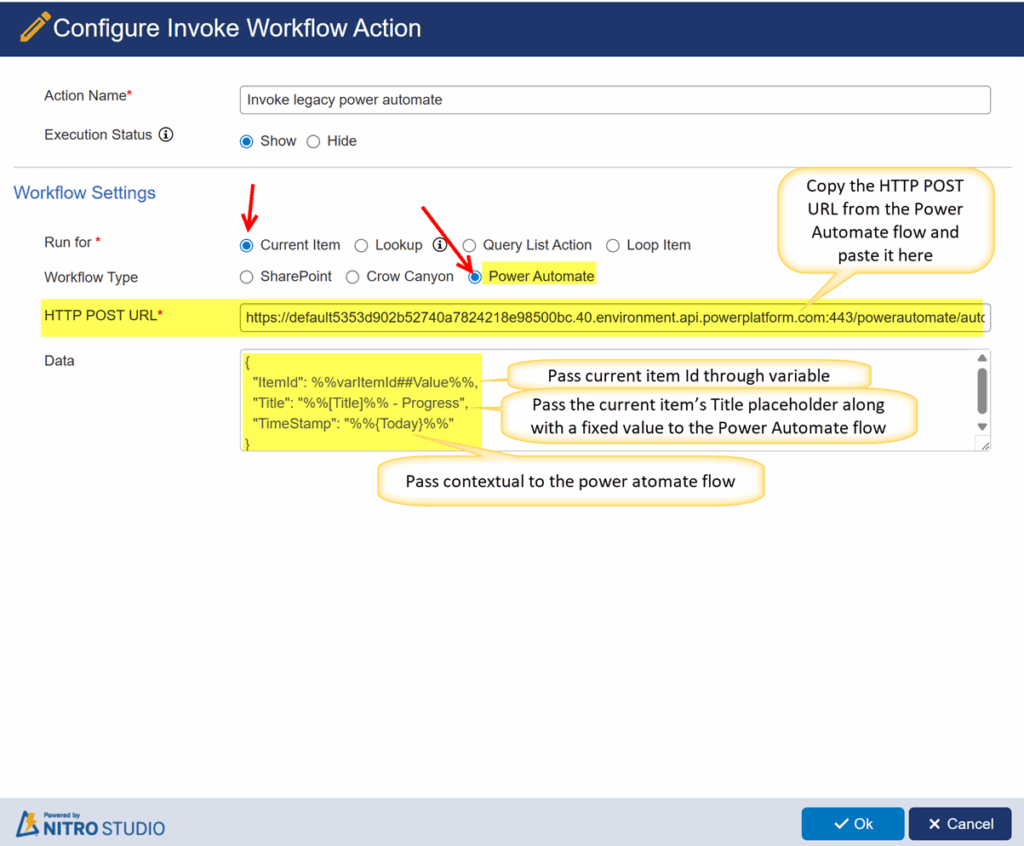Click the pencil icon in the dialog header
1024x846 pixels.
(x=35, y=28)
